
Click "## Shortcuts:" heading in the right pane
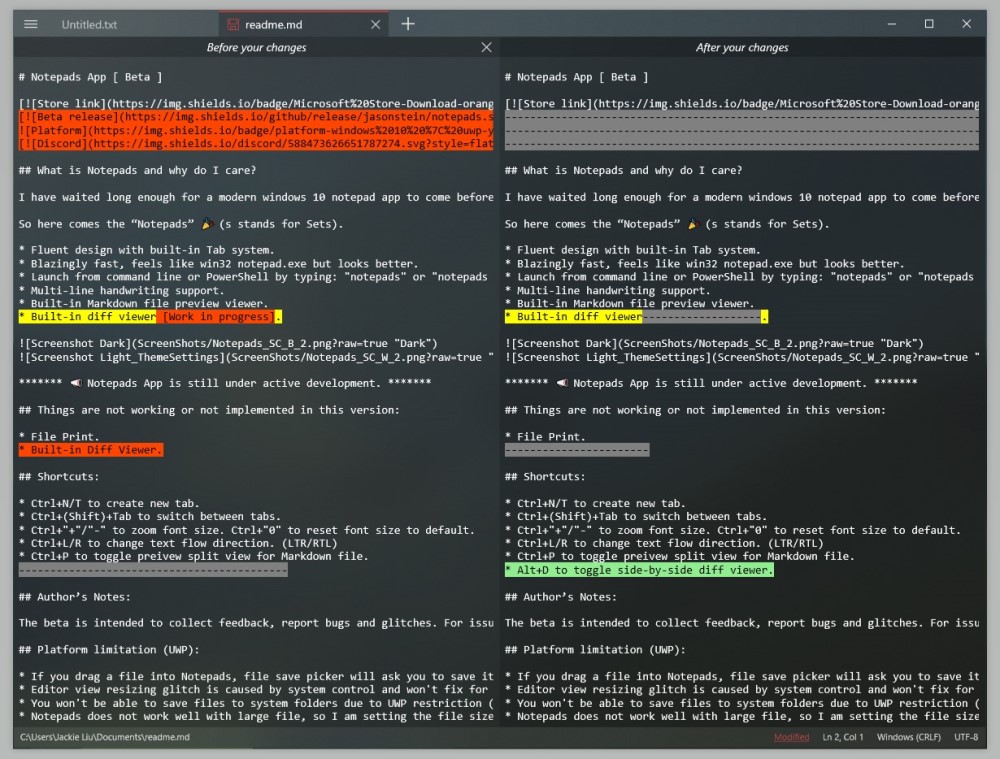pyautogui.click(x=545, y=476)
